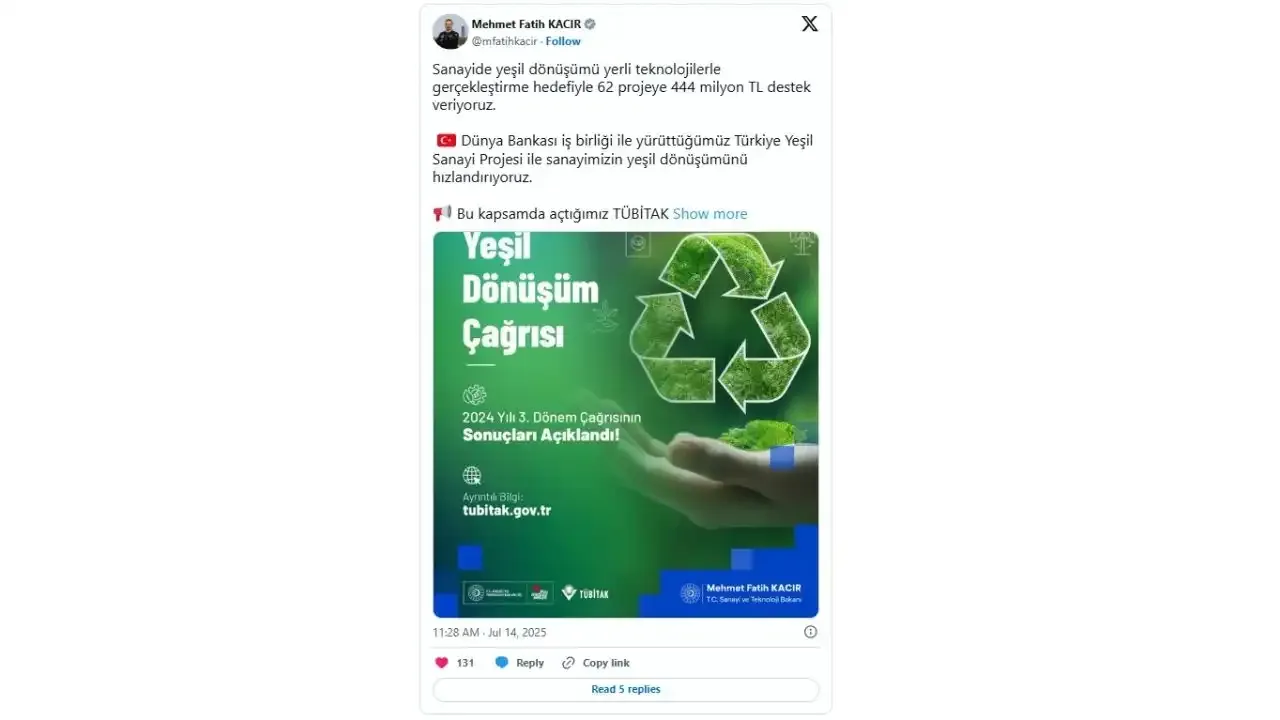
Task: Click the verified badge next to KACIR
Action: point(590,24)
